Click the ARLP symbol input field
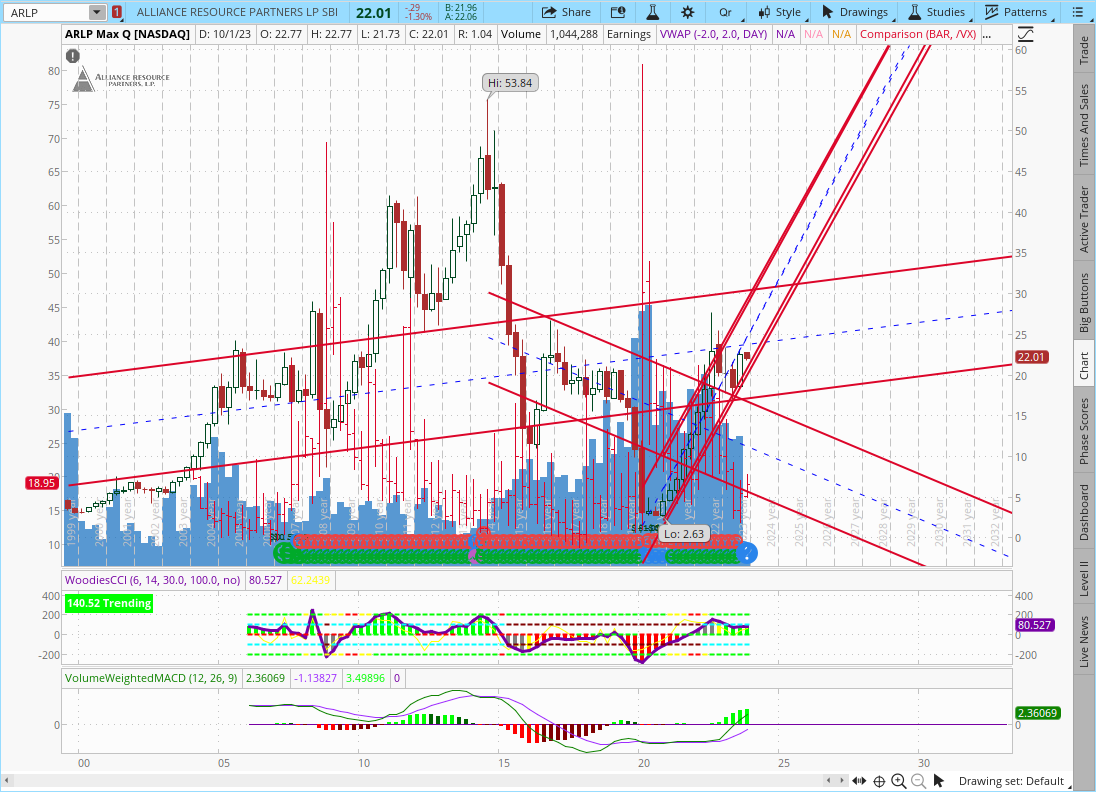Image resolution: width=1096 pixels, height=792 pixels. coord(46,12)
